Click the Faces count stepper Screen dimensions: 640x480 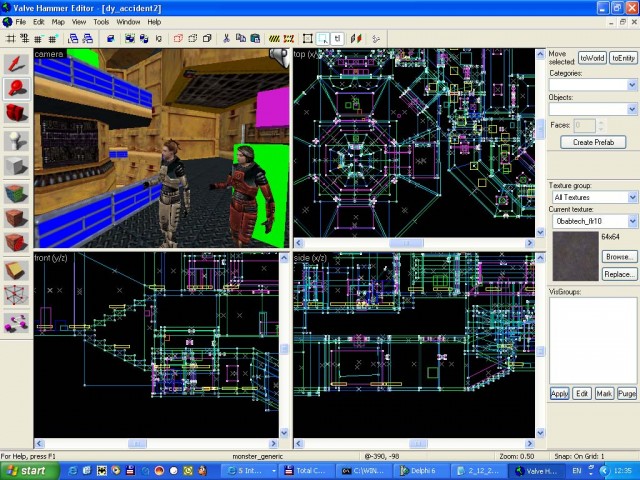click(x=600, y=125)
